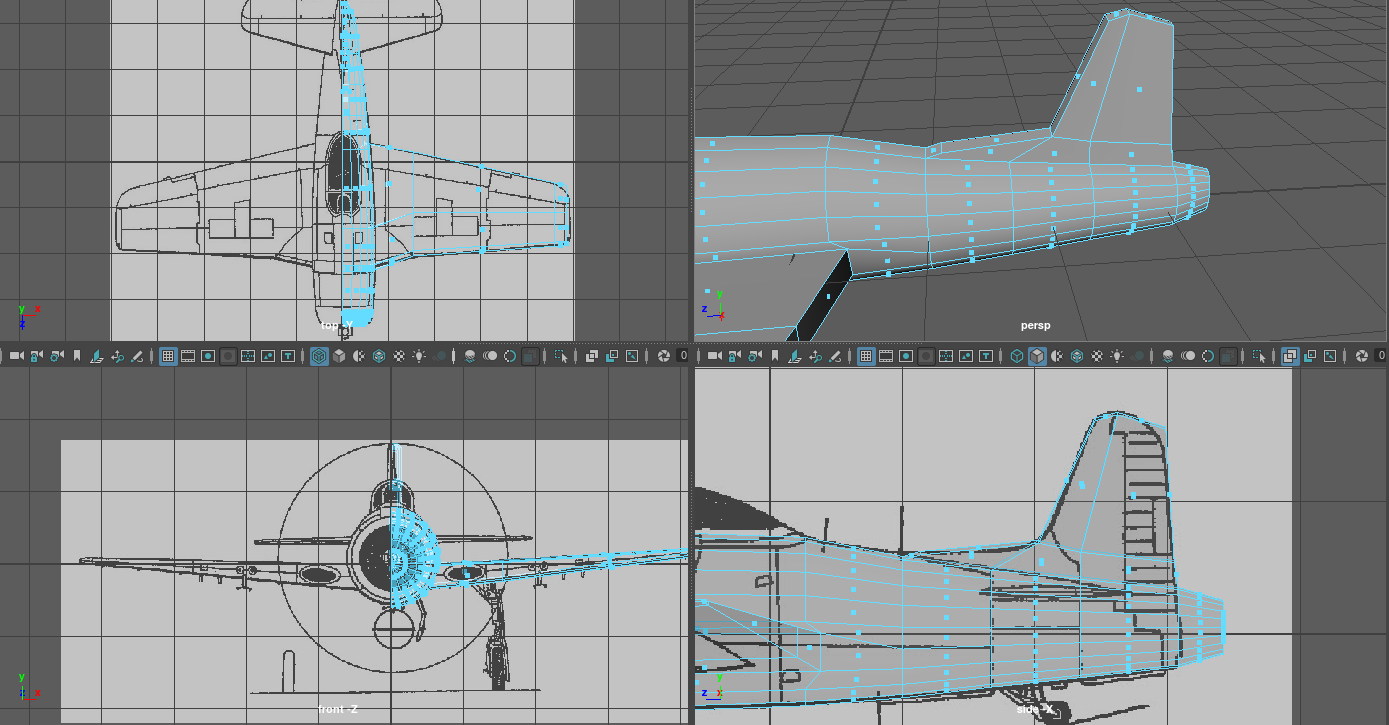Toggle X-Ray mode in side view toolbar

tap(1290, 356)
